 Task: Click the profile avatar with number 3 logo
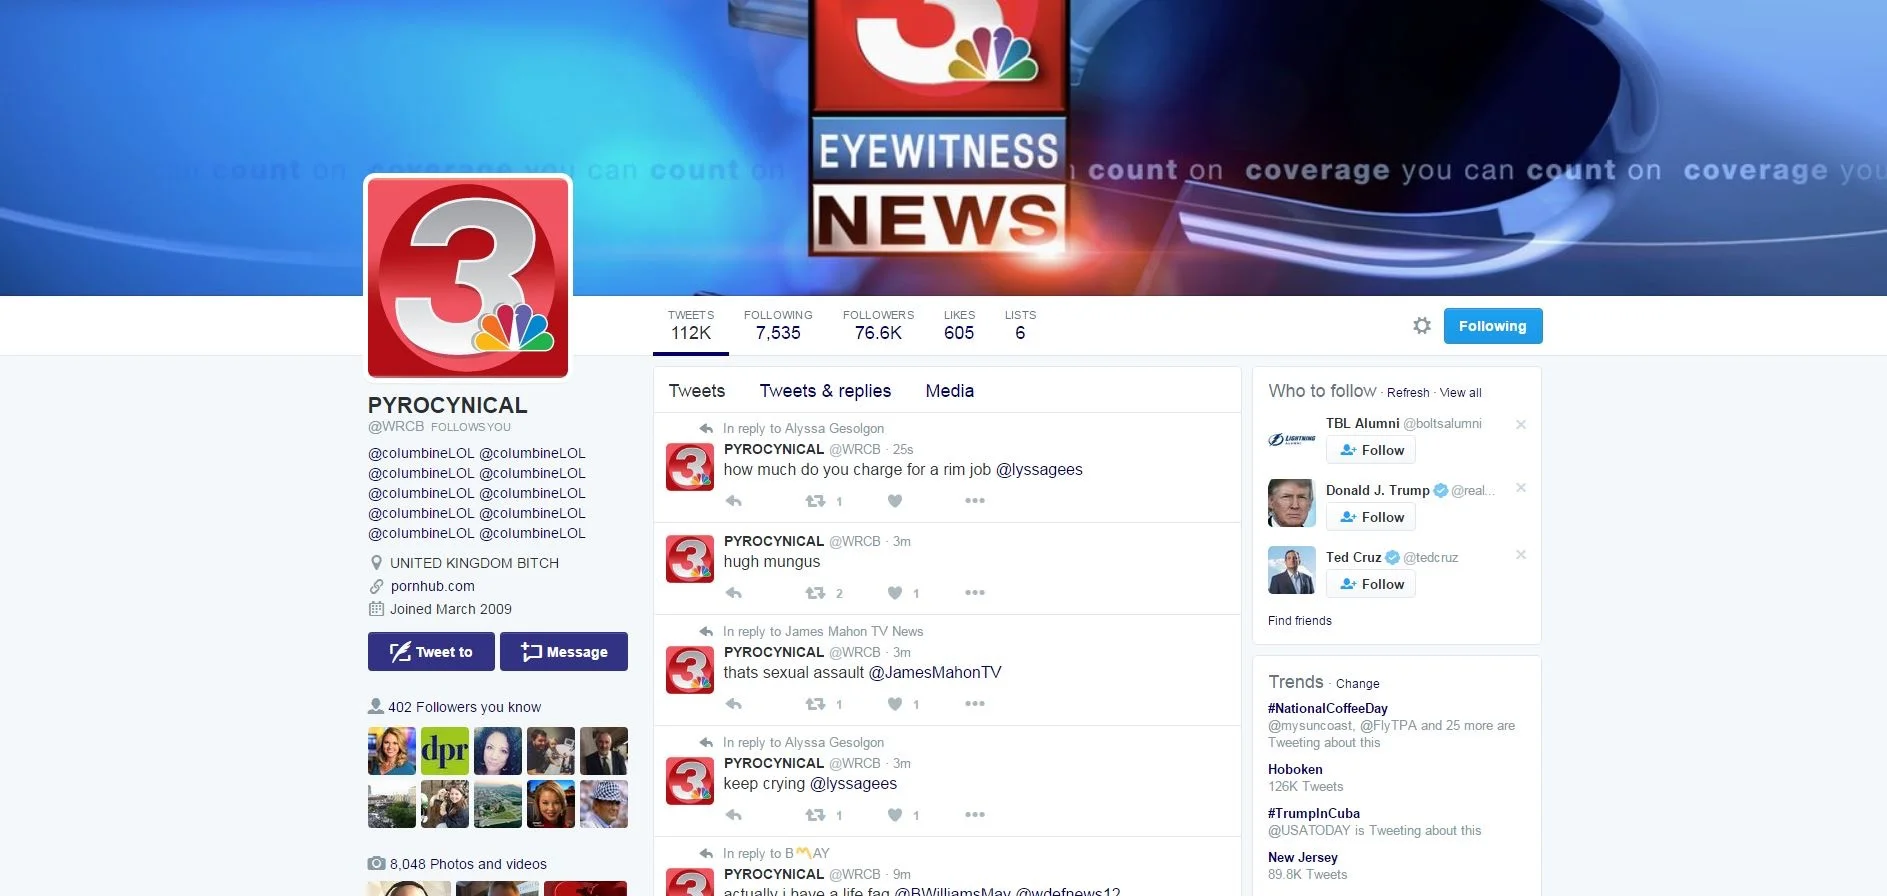[468, 278]
